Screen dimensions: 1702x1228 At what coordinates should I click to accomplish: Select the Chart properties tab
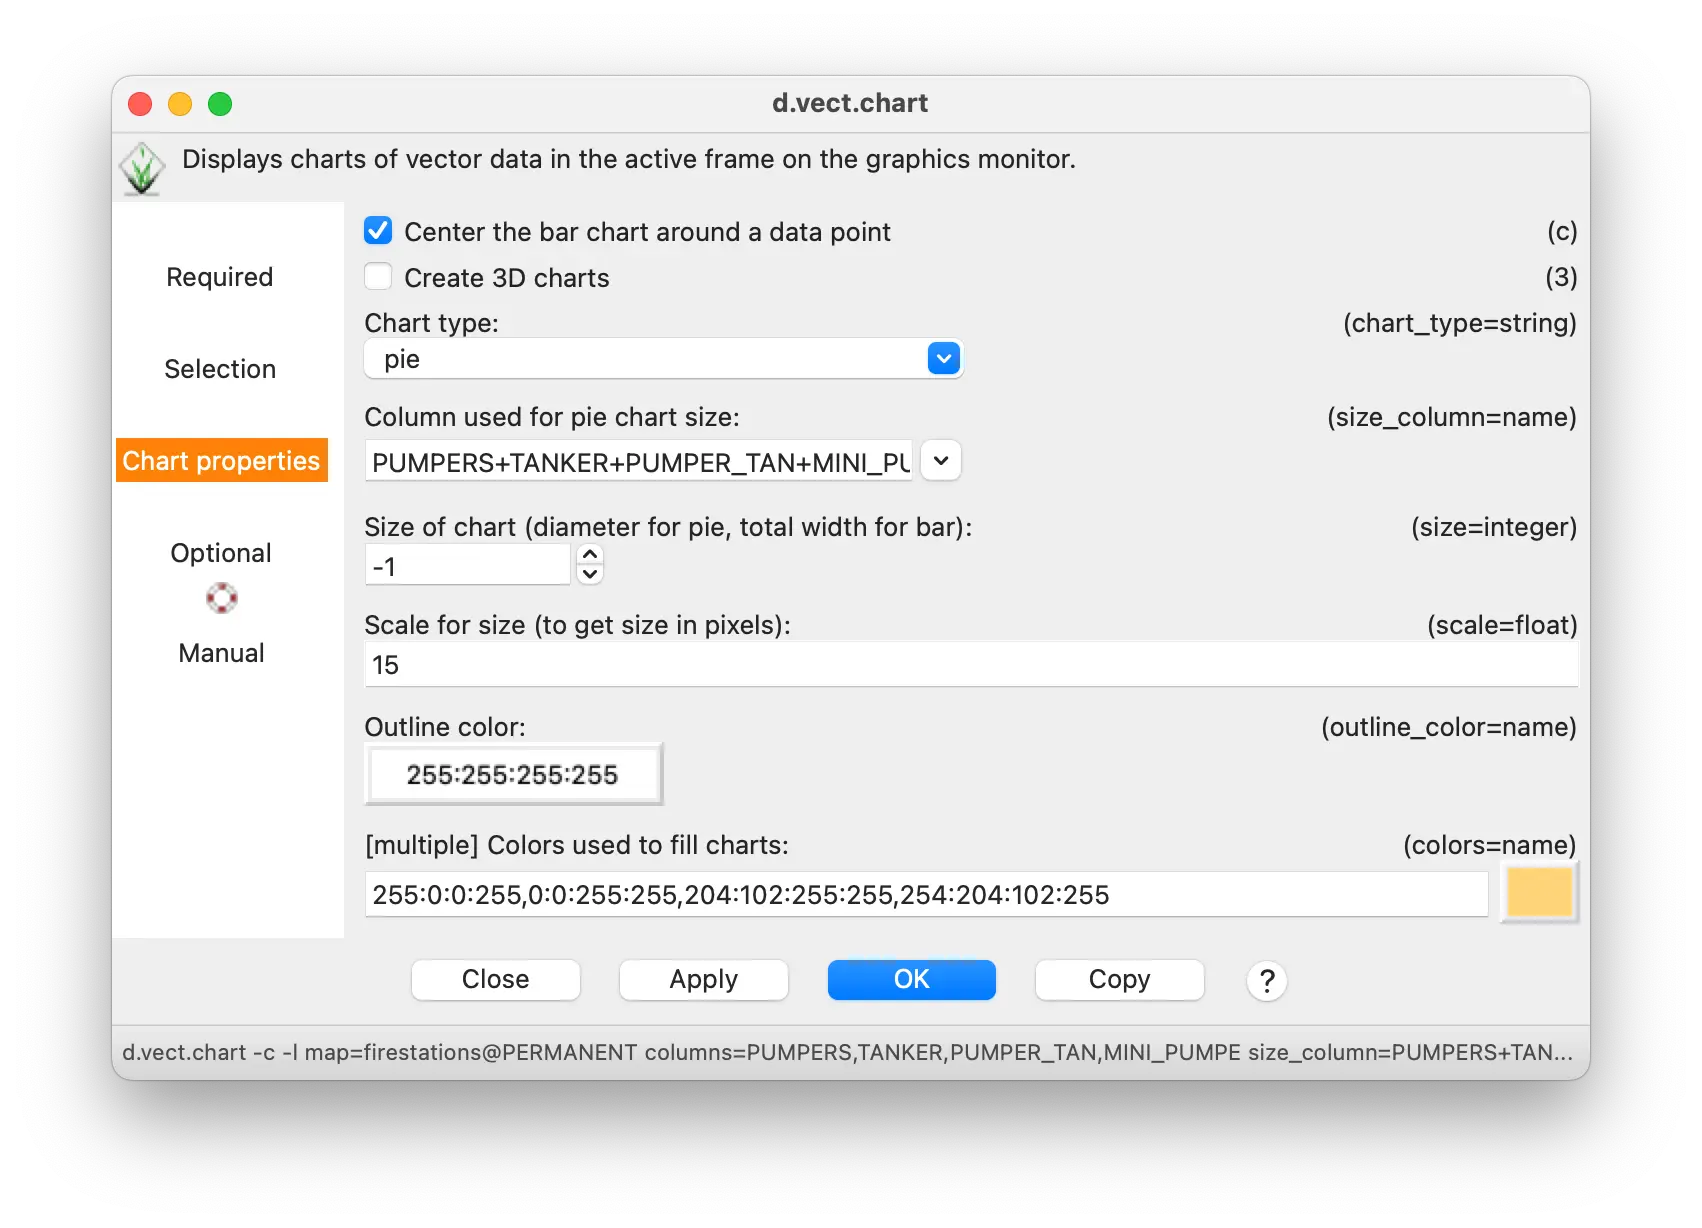(x=221, y=461)
